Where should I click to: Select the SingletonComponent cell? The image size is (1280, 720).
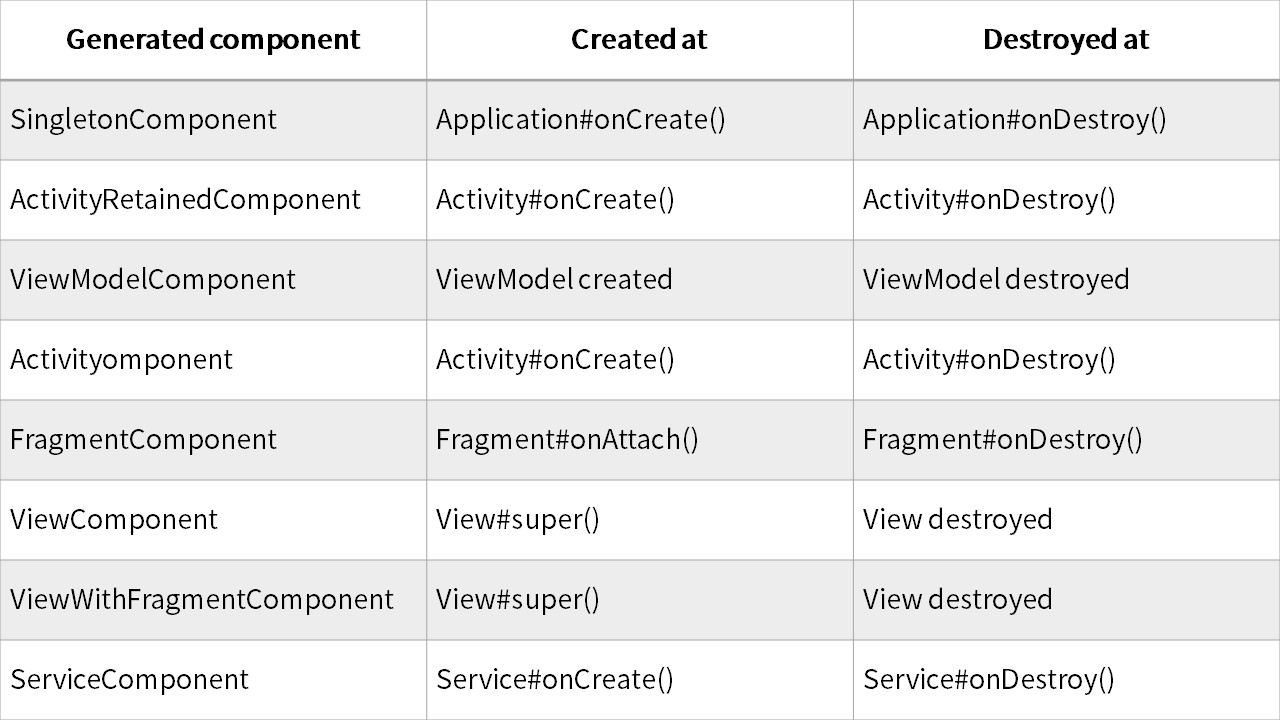144,120
